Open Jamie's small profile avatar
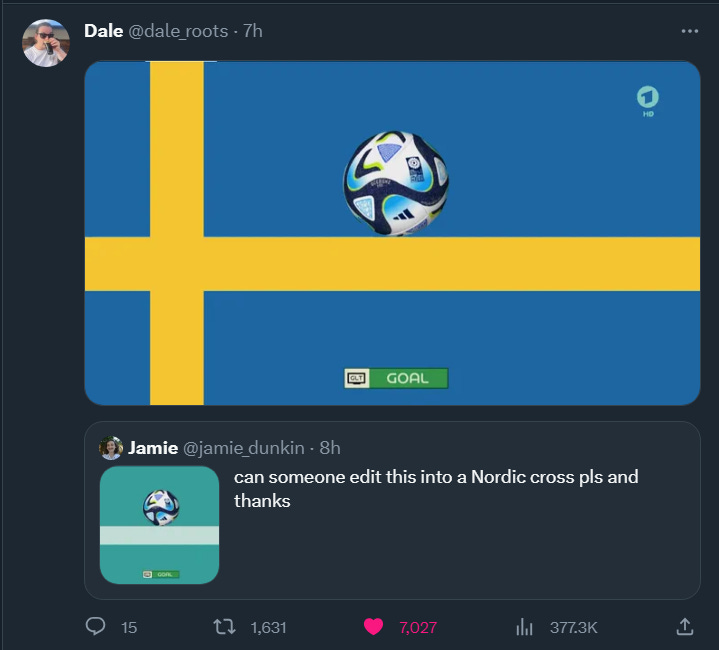This screenshot has width=719, height=650. point(111,448)
